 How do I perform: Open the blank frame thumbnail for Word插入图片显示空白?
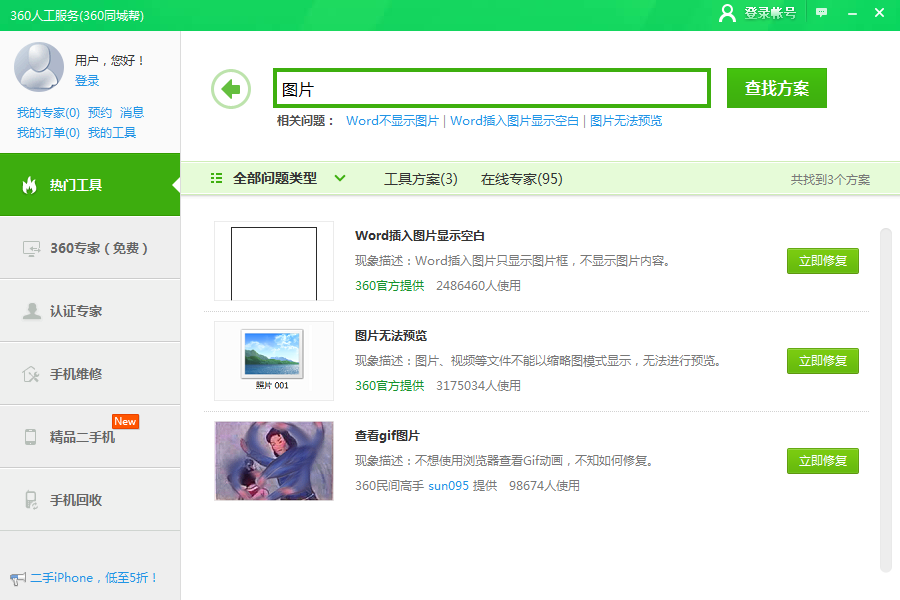274,261
